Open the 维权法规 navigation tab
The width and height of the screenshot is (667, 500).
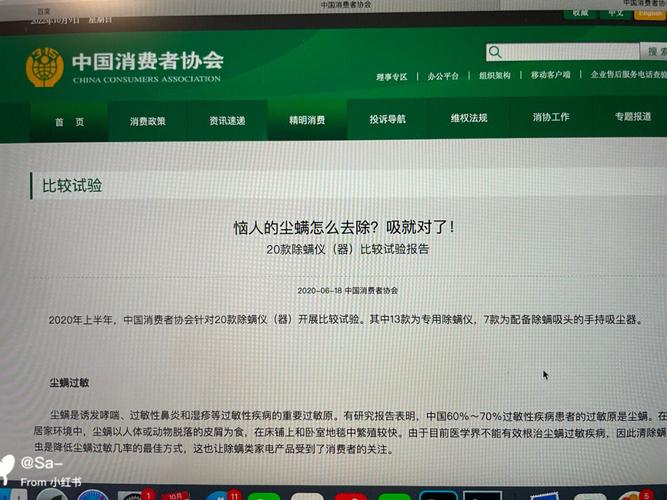click(x=469, y=118)
